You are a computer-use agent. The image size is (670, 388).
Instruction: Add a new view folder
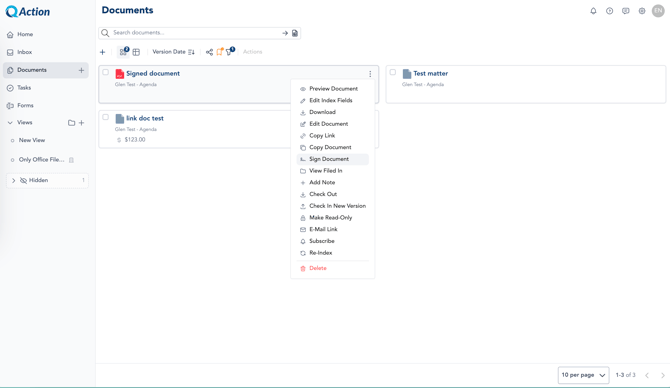tap(71, 123)
